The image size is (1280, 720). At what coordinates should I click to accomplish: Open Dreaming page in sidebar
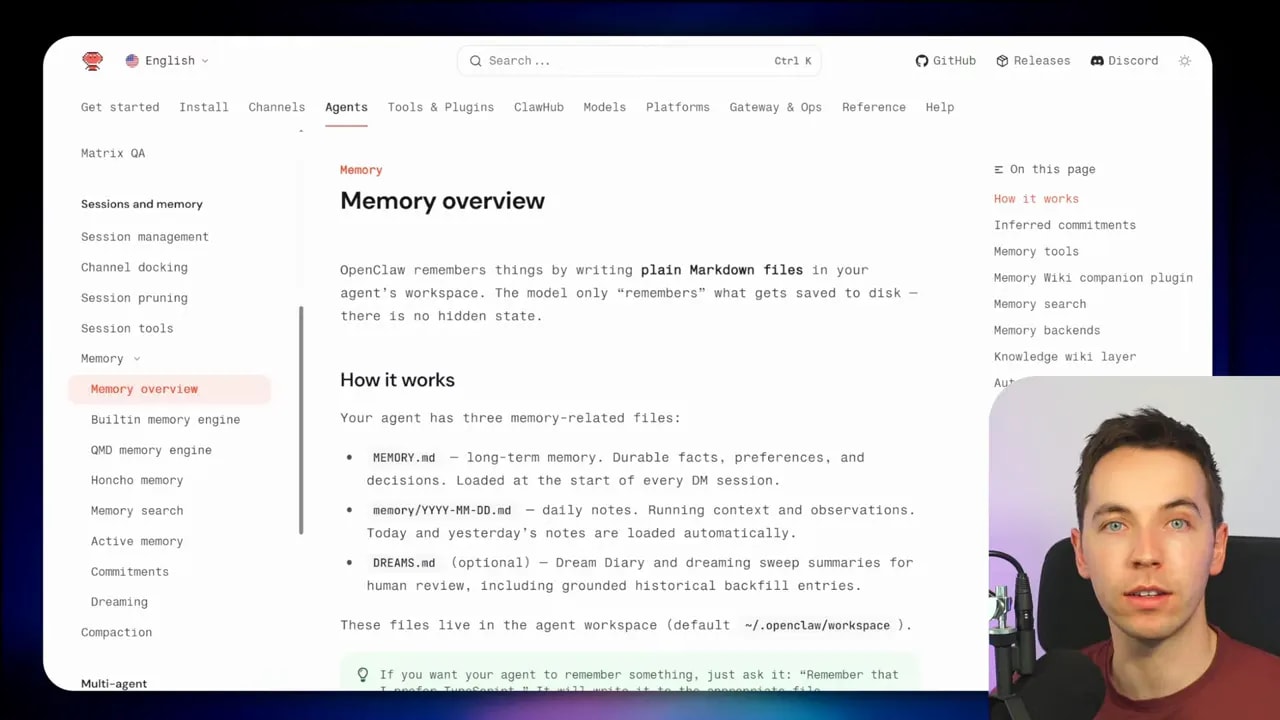point(119,602)
